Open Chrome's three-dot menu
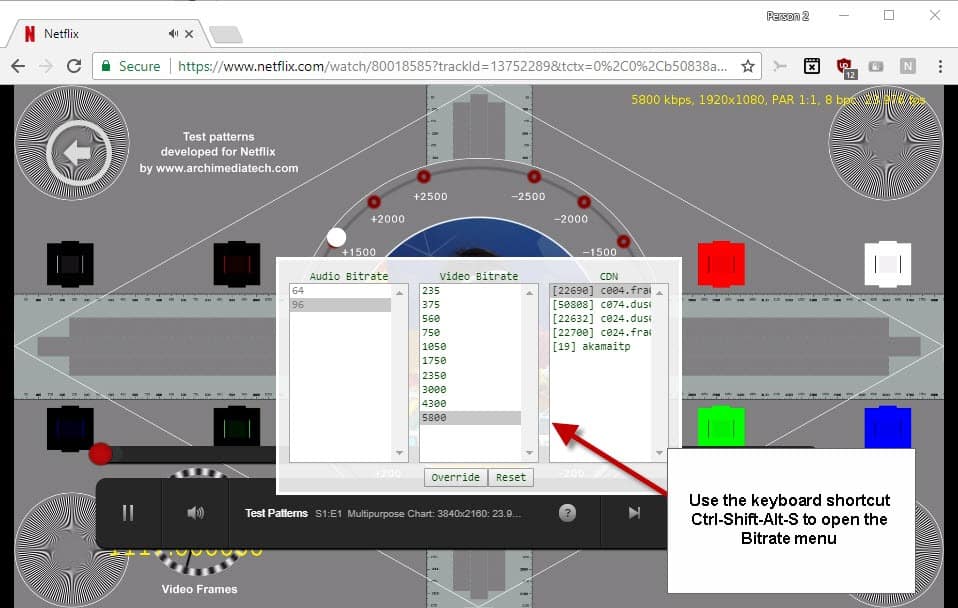Viewport: 958px width, 608px height. [940, 66]
